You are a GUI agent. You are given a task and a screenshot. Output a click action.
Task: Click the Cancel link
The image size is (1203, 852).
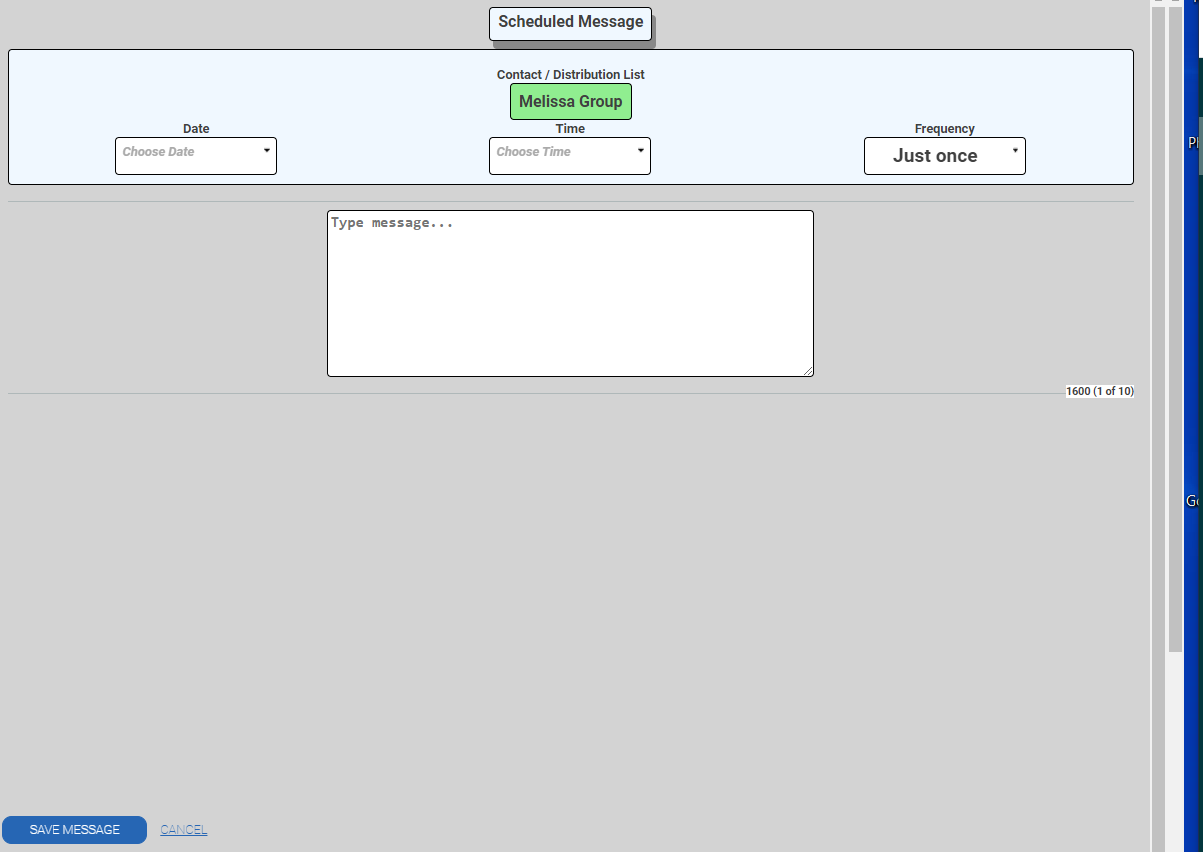point(184,830)
